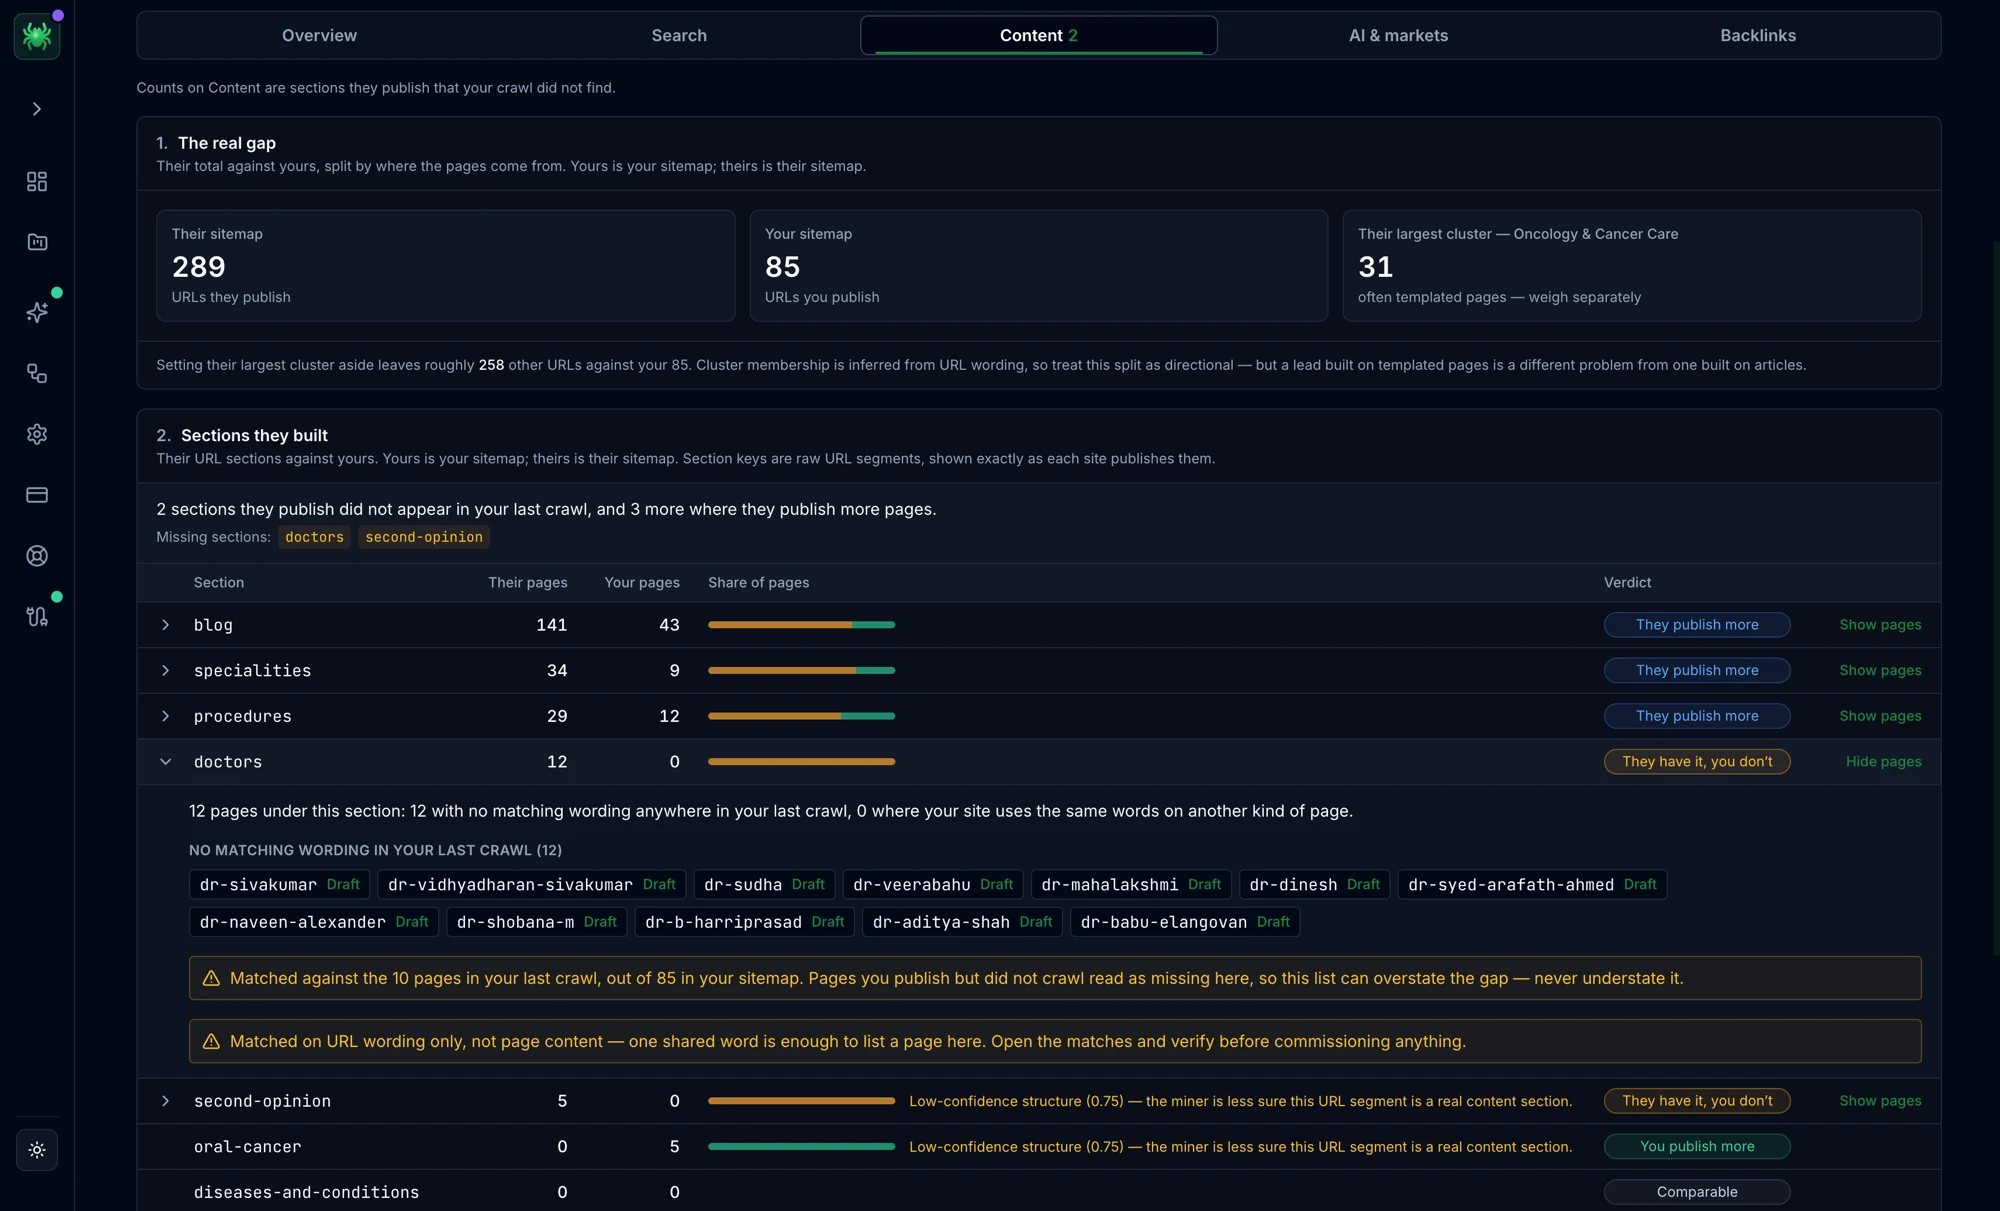Click the Oncology & Cancer Care cluster card

[1631, 266]
